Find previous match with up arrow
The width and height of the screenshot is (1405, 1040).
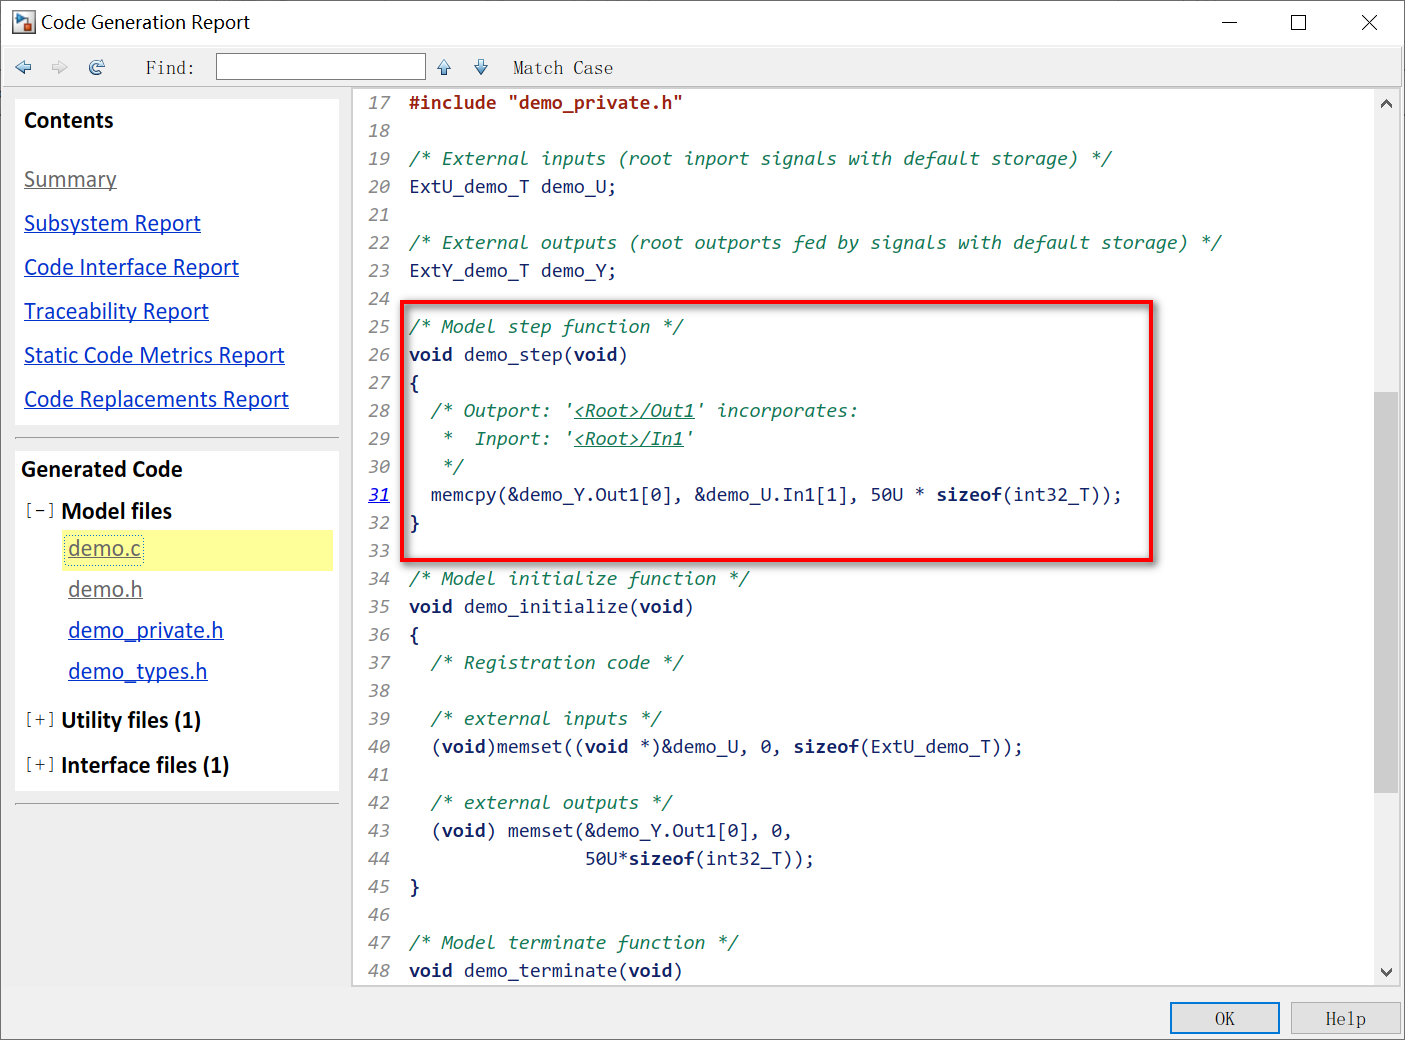click(444, 67)
